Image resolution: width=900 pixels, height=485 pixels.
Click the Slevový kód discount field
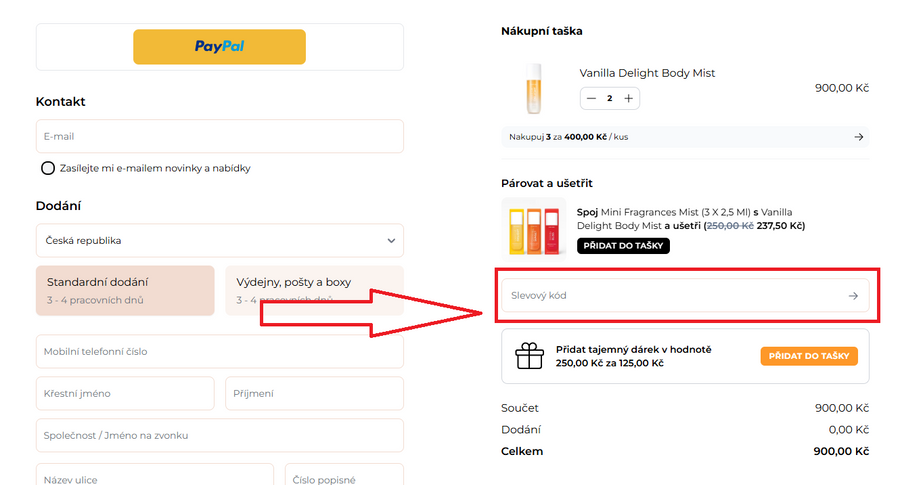click(x=670, y=296)
